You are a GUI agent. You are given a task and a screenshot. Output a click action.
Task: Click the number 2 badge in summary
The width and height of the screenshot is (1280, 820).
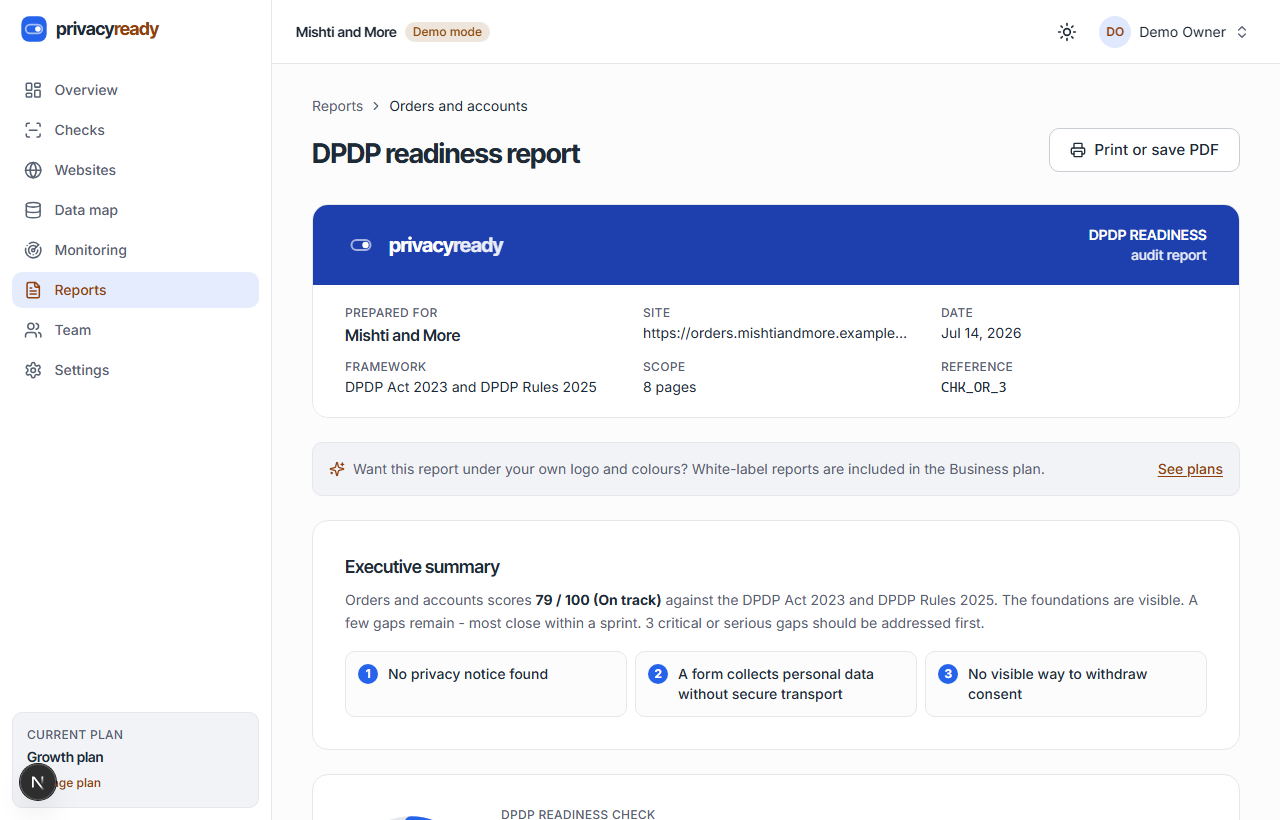(x=658, y=674)
